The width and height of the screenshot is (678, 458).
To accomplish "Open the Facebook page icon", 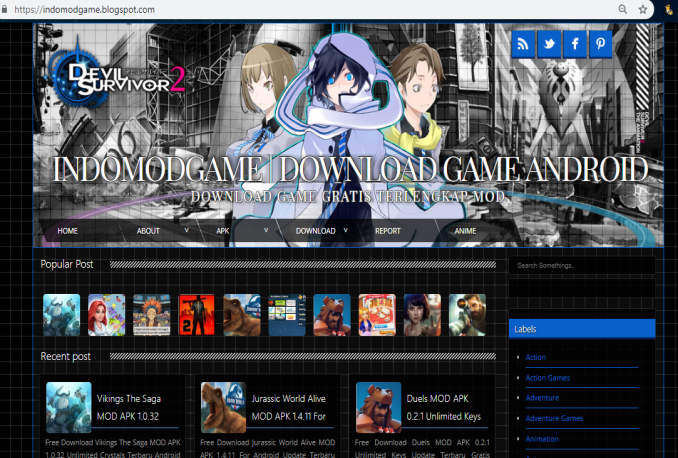I will [x=575, y=45].
